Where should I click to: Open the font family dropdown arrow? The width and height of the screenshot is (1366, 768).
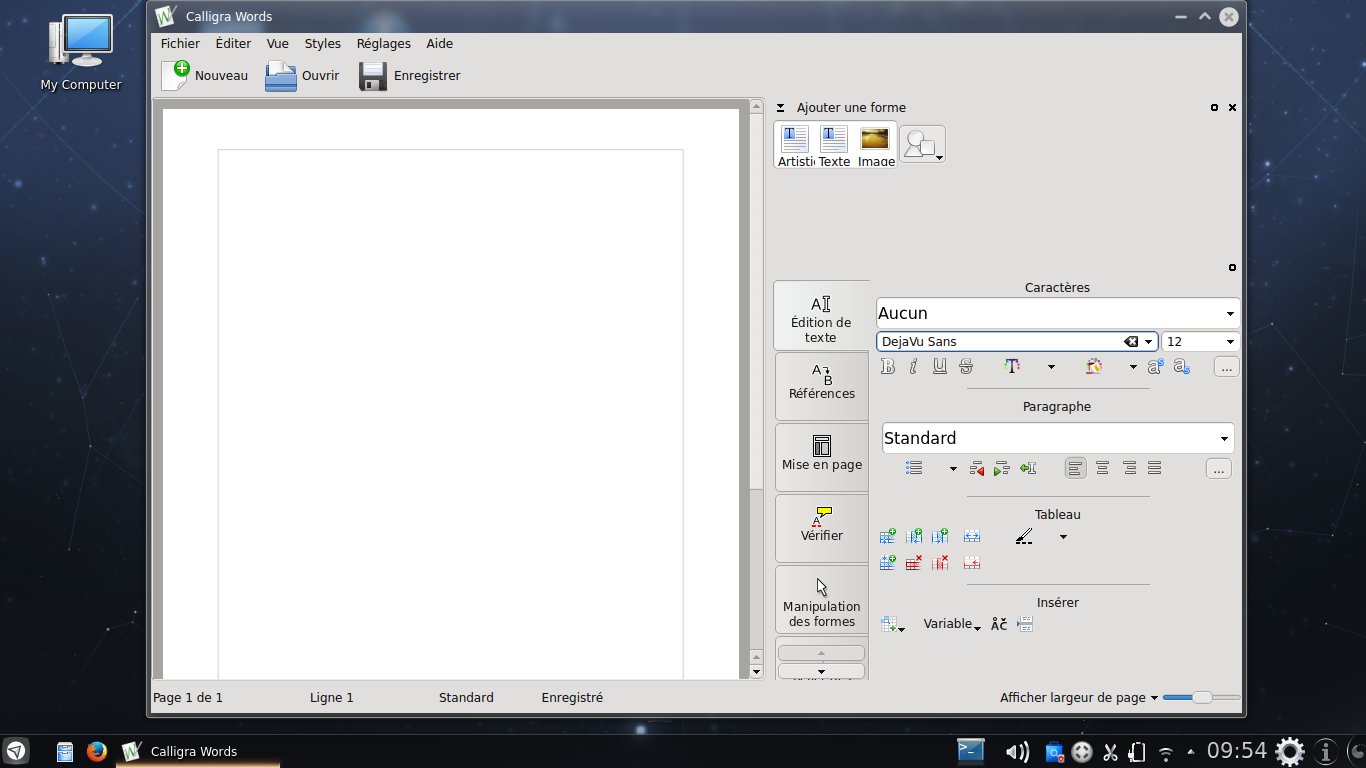(x=1150, y=341)
